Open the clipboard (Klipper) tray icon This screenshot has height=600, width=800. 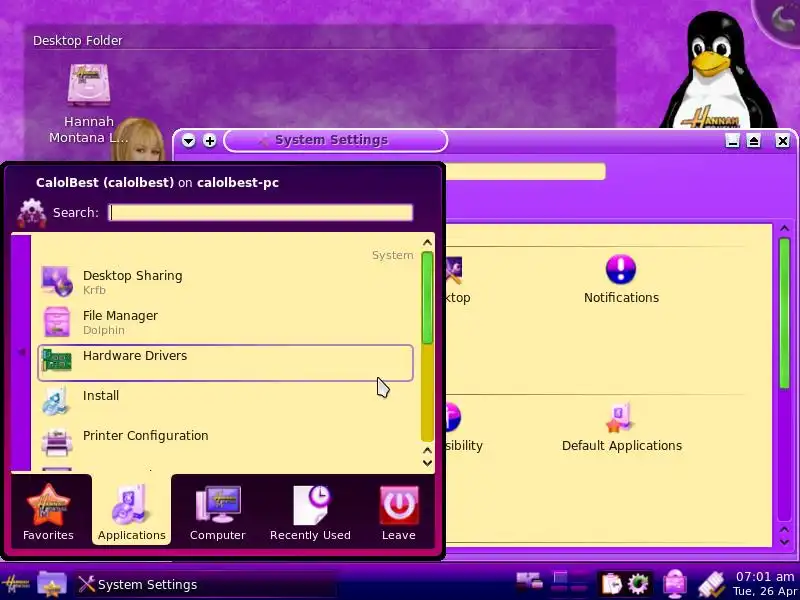click(611, 584)
